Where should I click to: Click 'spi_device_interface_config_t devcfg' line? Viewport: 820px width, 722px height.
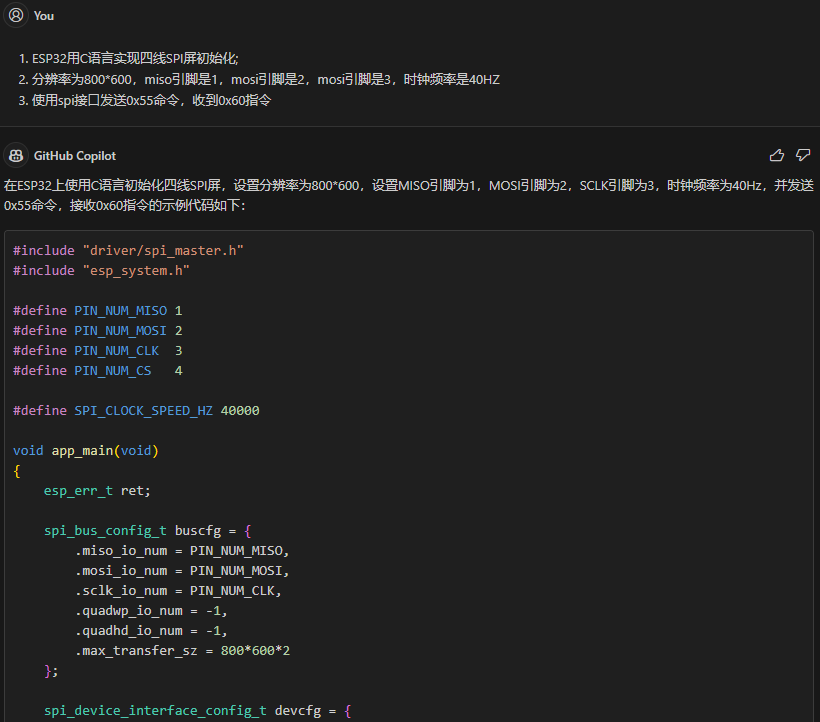tap(198, 711)
